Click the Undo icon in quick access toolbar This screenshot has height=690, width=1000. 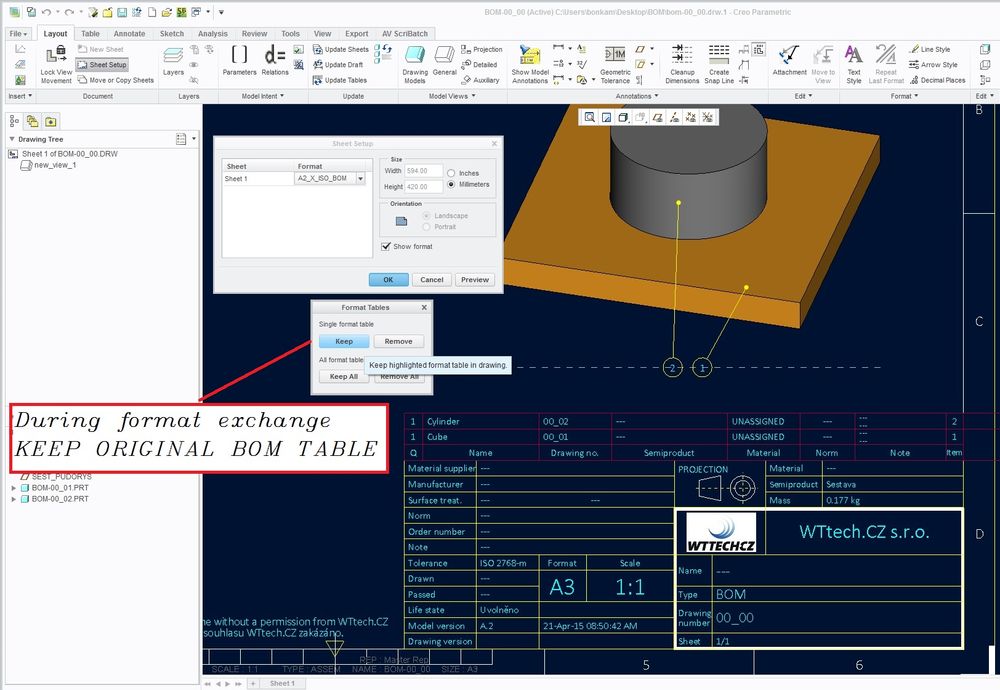click(47, 12)
